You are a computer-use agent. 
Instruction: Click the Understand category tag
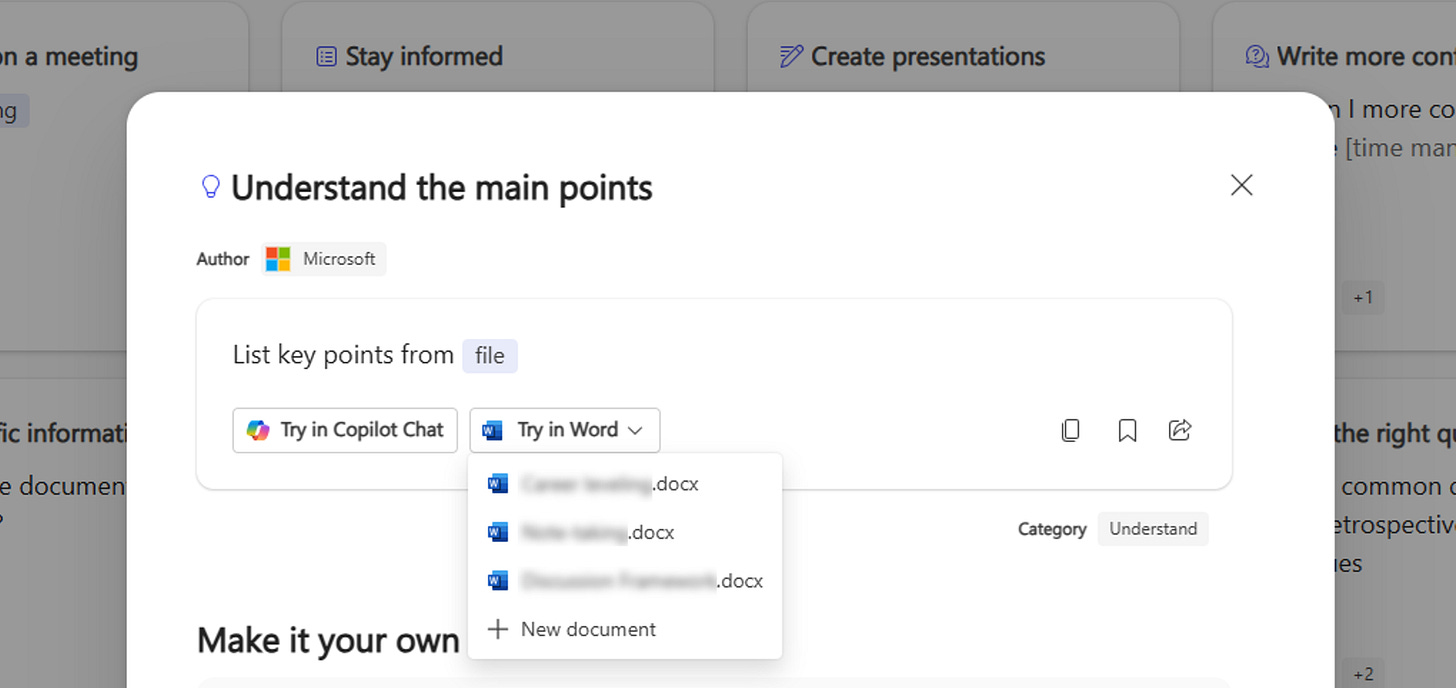point(1153,528)
